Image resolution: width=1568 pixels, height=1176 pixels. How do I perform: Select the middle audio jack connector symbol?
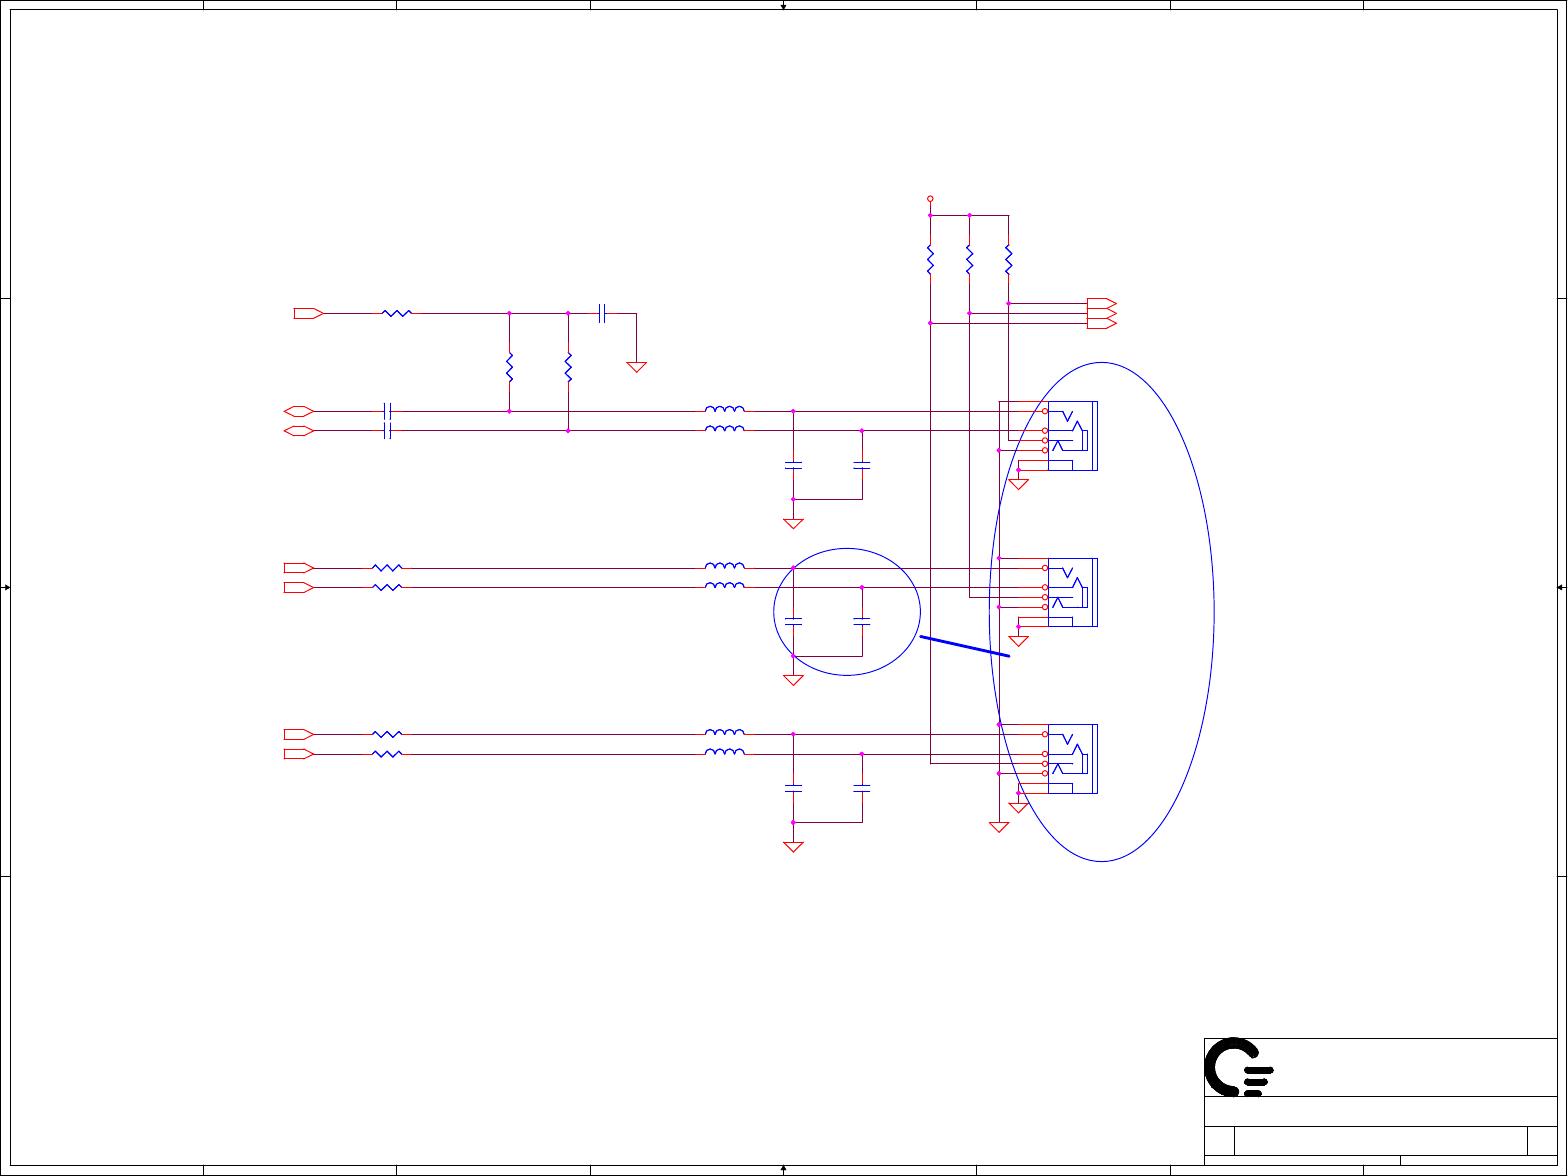[x=1071, y=592]
